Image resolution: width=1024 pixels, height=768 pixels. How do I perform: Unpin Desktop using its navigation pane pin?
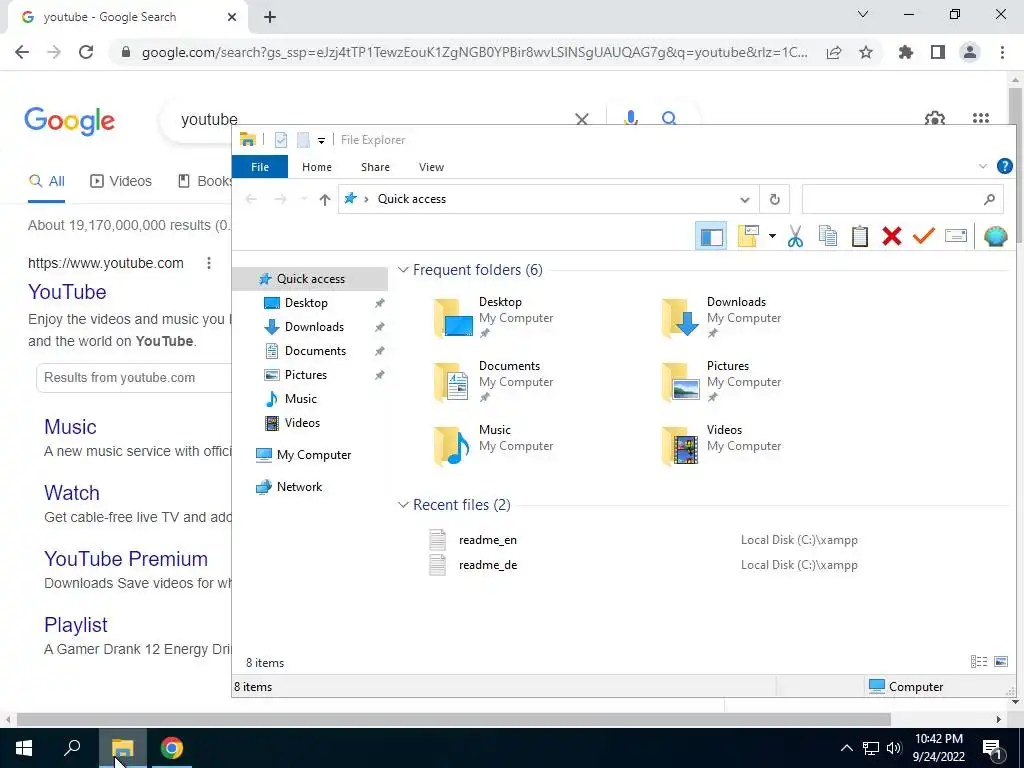pos(379,303)
